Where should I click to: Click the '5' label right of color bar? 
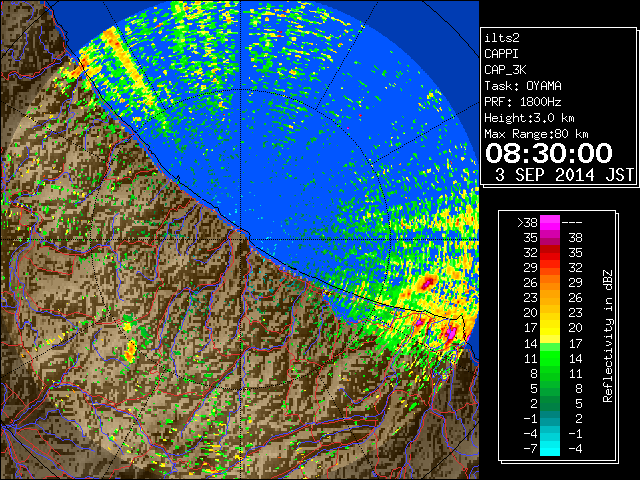tap(579, 404)
